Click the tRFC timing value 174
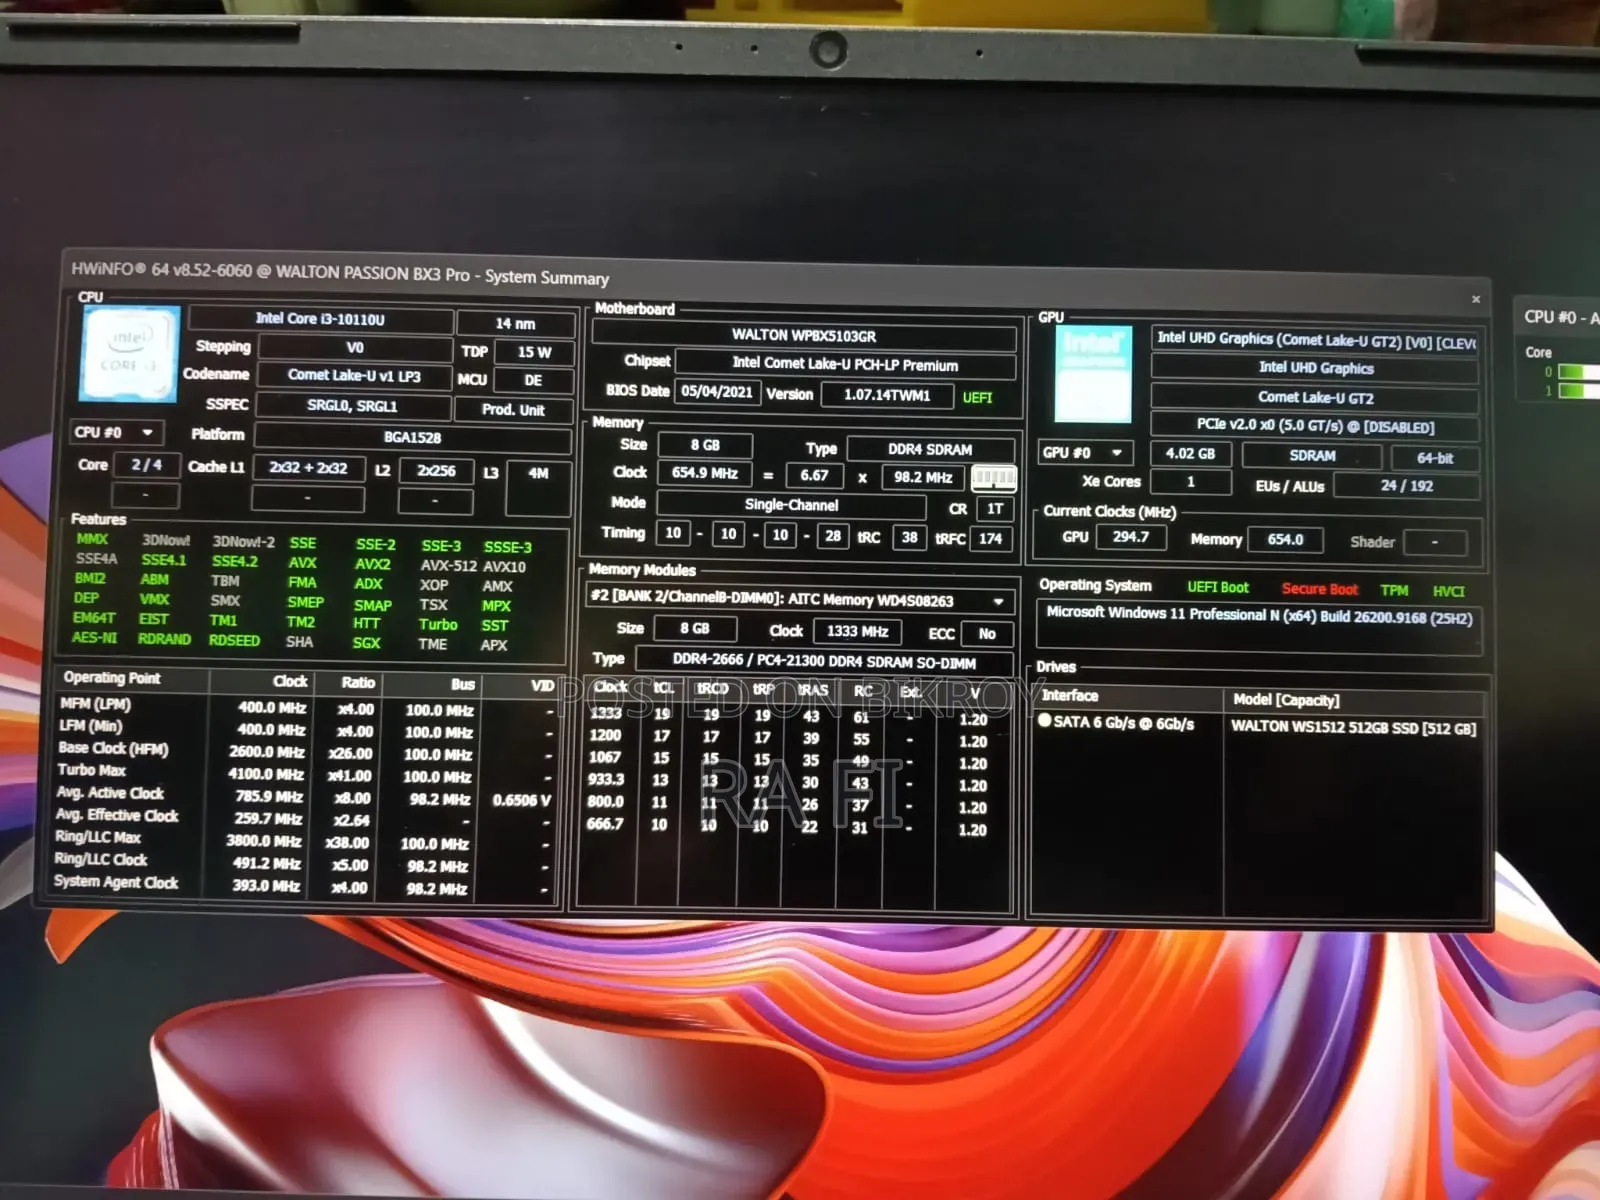Screen dimensions: 1600x1200 click(x=990, y=538)
